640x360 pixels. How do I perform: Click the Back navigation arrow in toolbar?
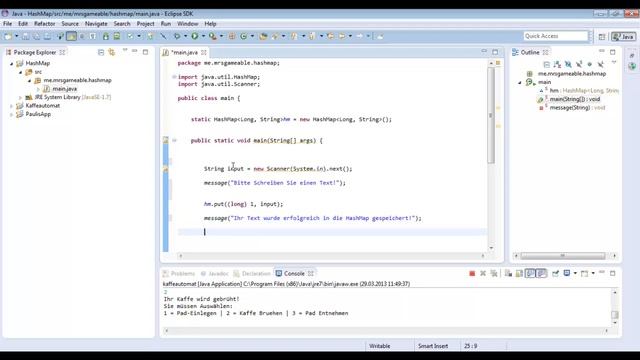click(x=342, y=36)
